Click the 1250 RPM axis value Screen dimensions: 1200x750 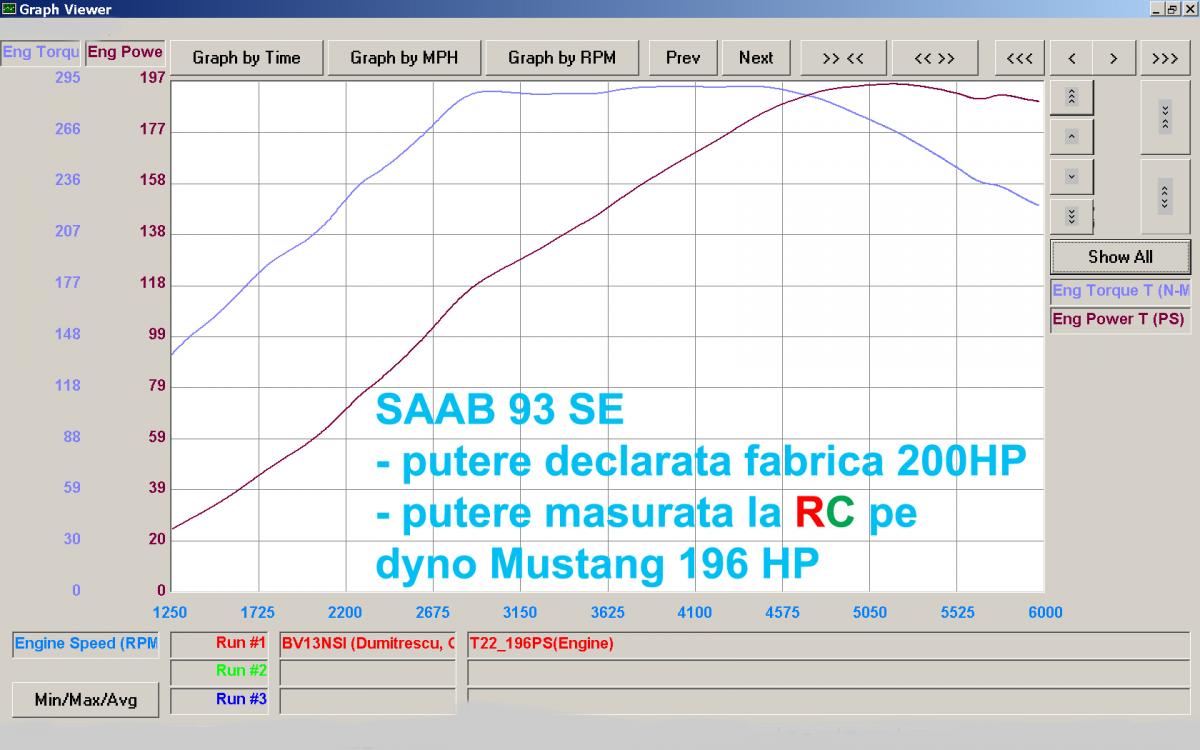coord(171,612)
